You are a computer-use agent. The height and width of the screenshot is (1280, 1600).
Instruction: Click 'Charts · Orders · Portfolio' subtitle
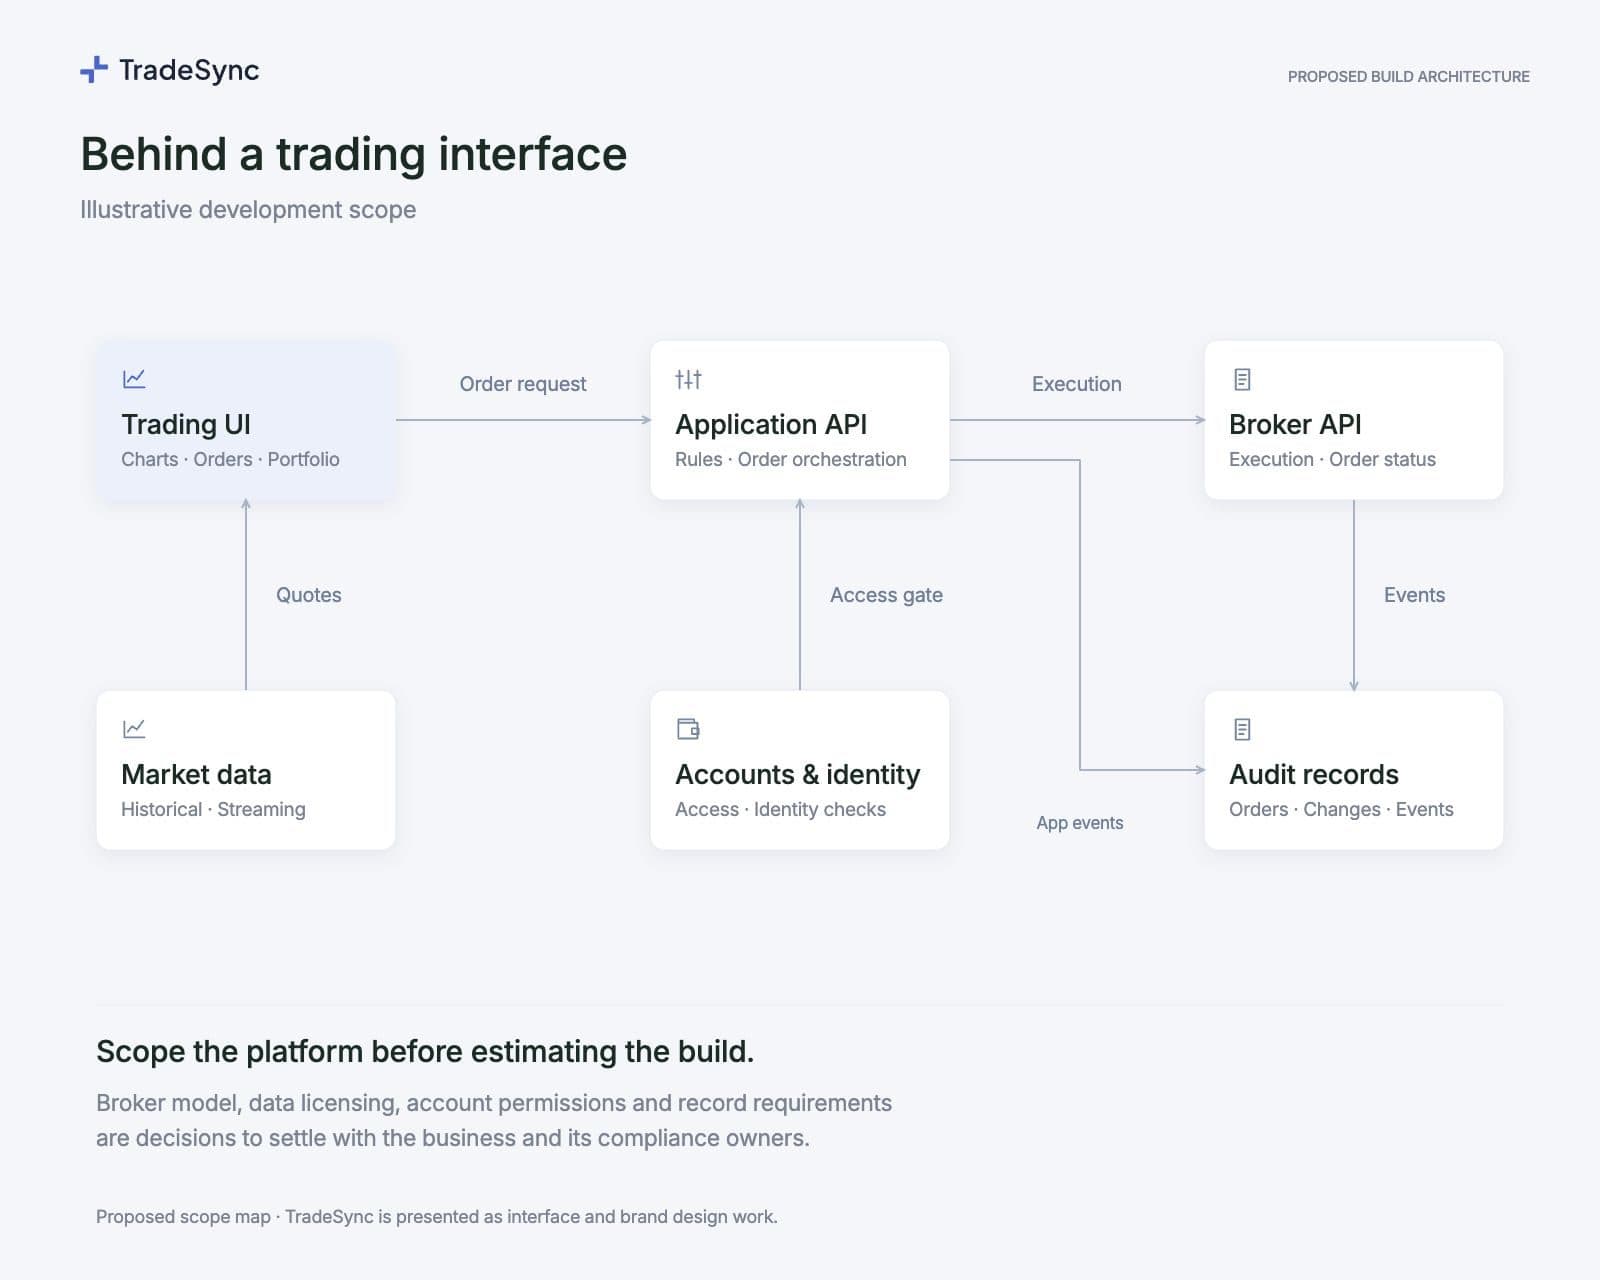pyautogui.click(x=230, y=459)
